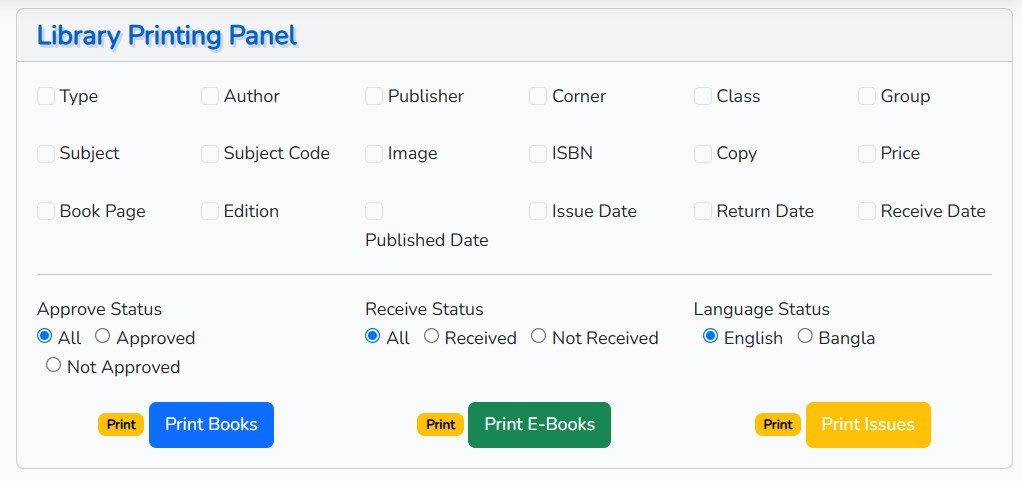Tick the Publisher checkbox
This screenshot has height=481, width=1022.
click(374, 96)
